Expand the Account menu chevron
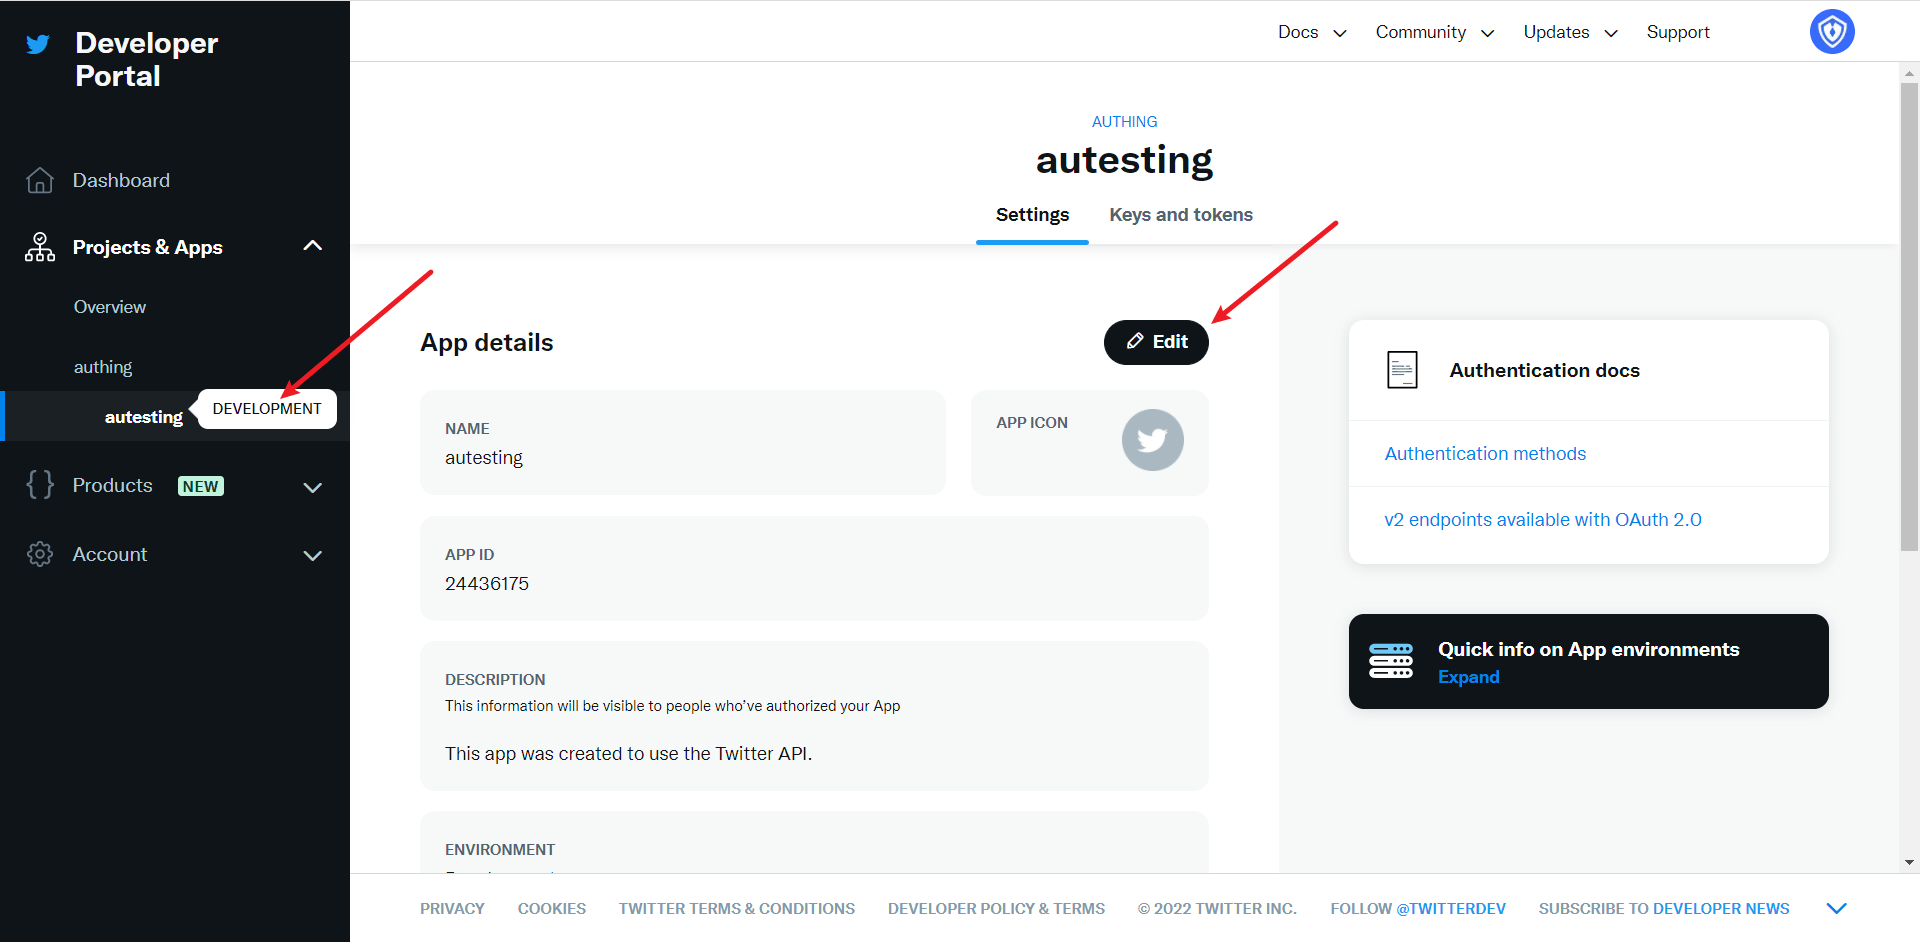The width and height of the screenshot is (1920, 942). (x=312, y=555)
